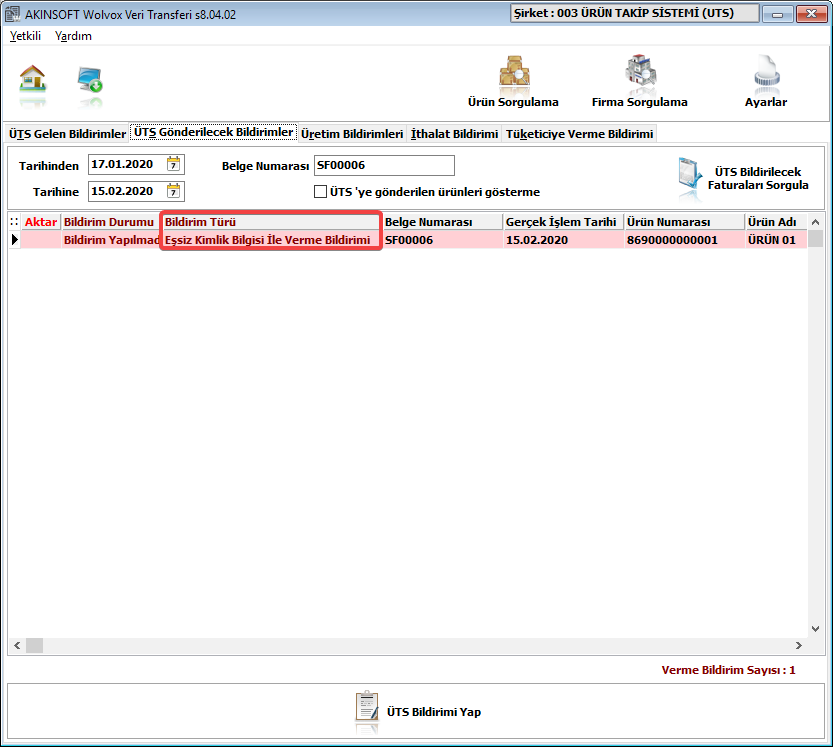
Task: Click the home house icon
Action: (33, 78)
